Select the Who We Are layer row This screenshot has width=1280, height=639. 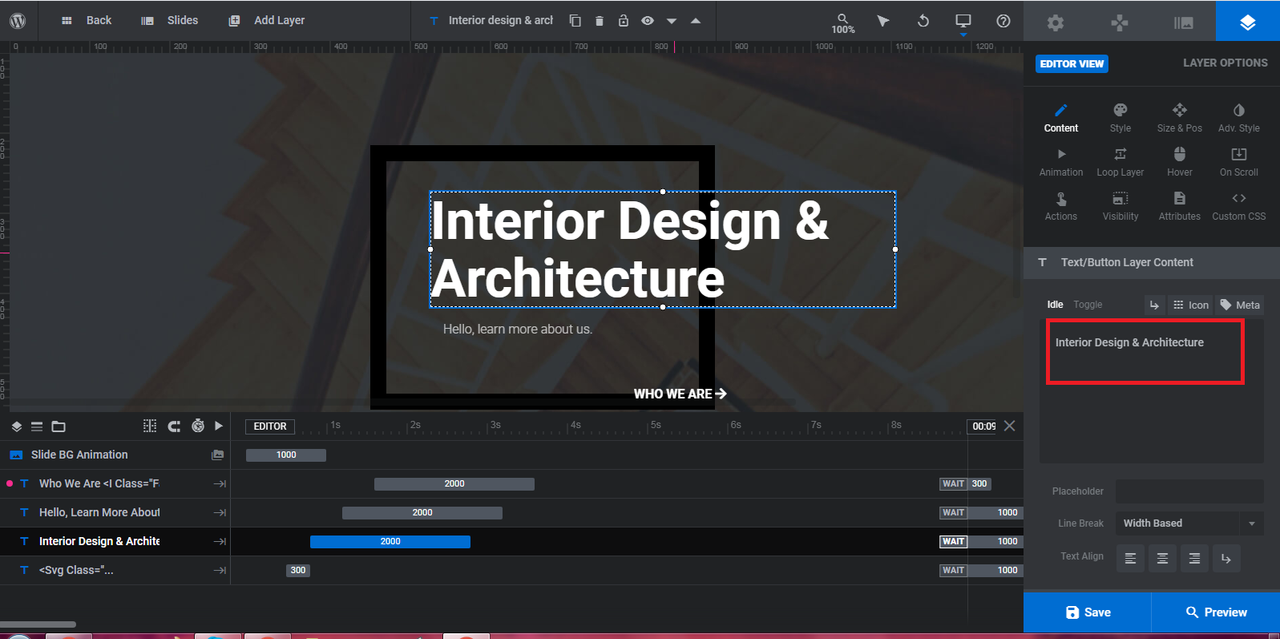coord(115,484)
